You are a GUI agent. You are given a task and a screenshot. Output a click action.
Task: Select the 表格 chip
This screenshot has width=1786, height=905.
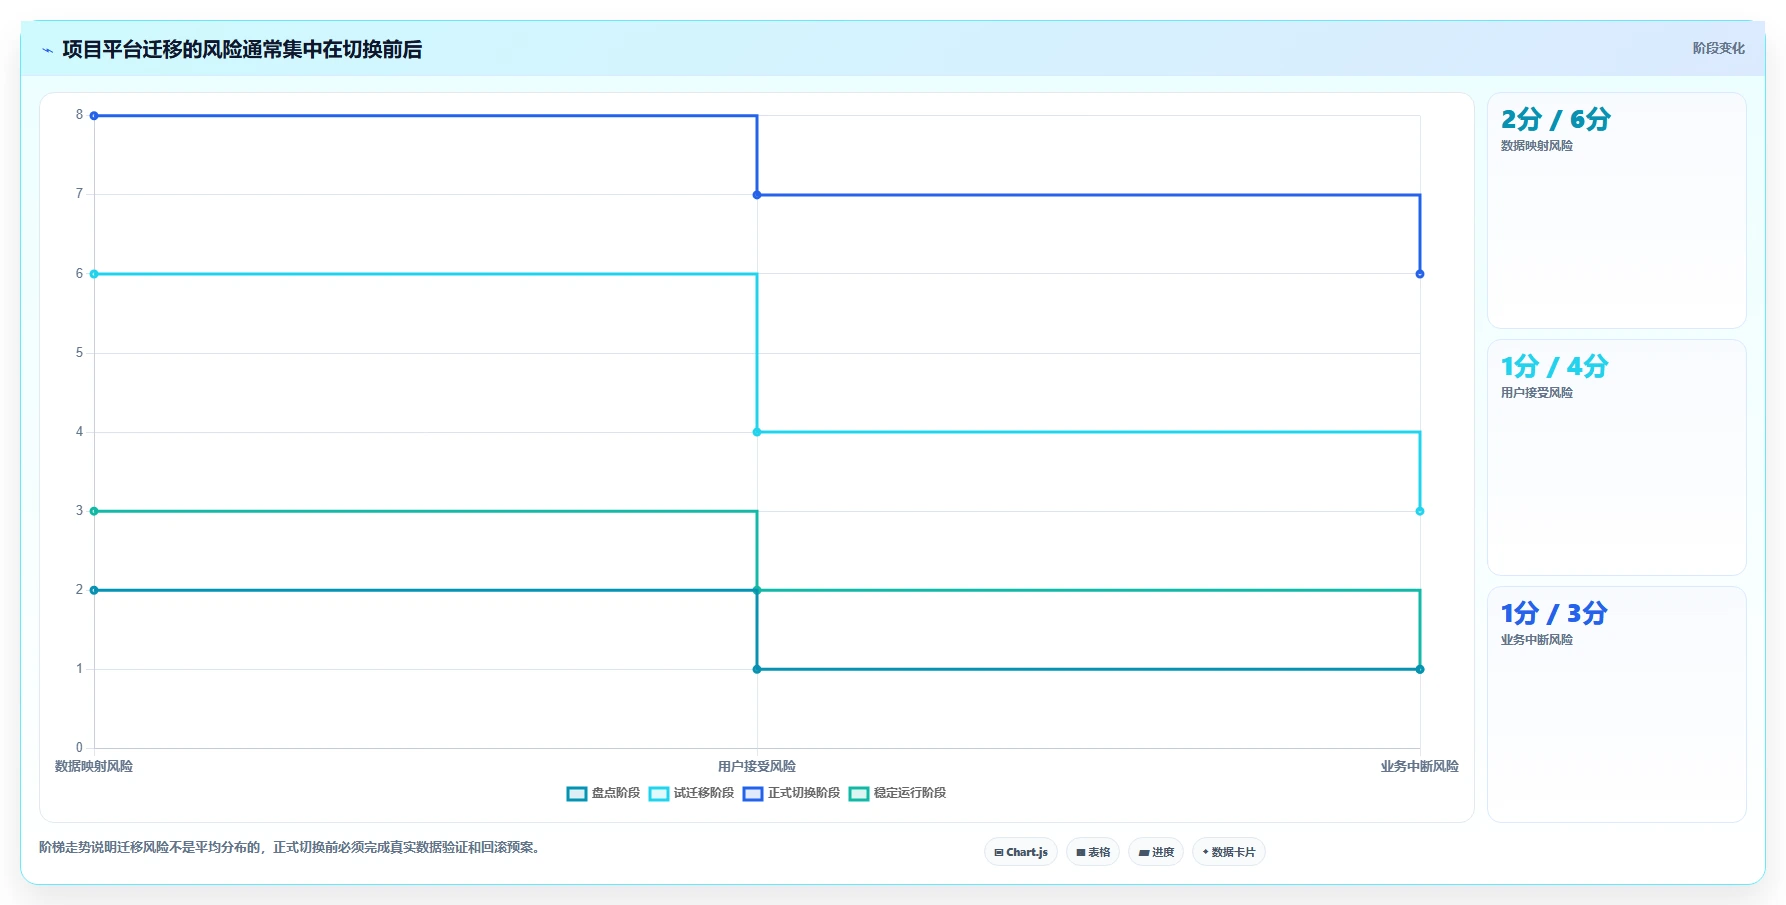(x=1093, y=852)
